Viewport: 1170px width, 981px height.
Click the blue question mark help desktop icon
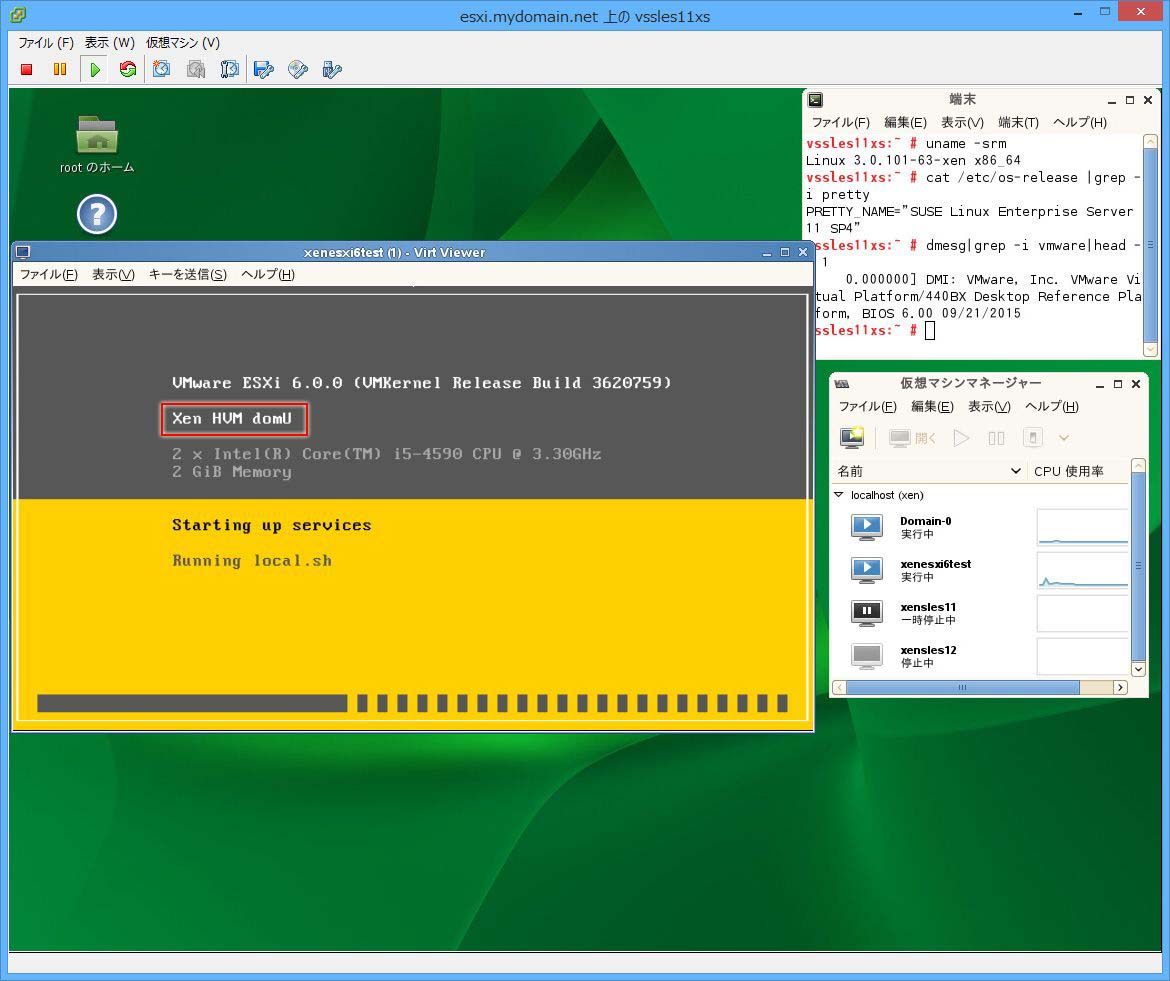(x=97, y=214)
